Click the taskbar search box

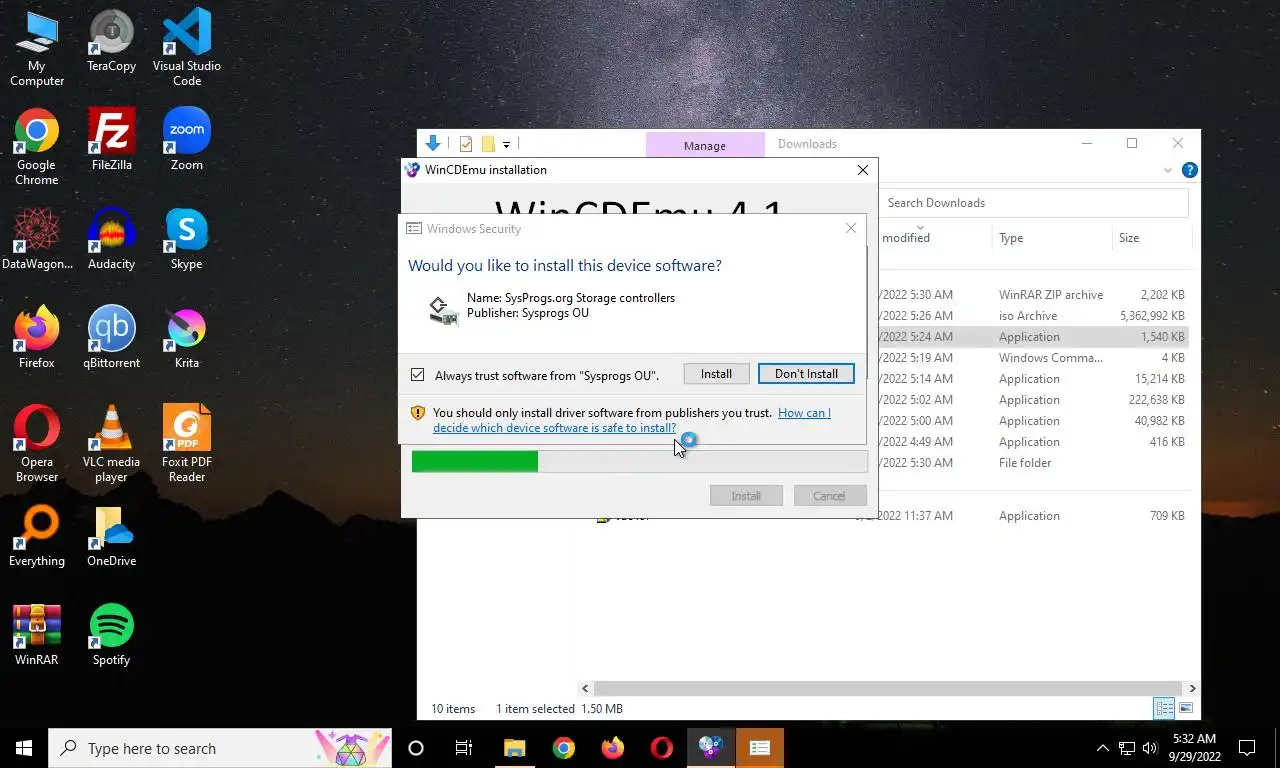coord(220,748)
